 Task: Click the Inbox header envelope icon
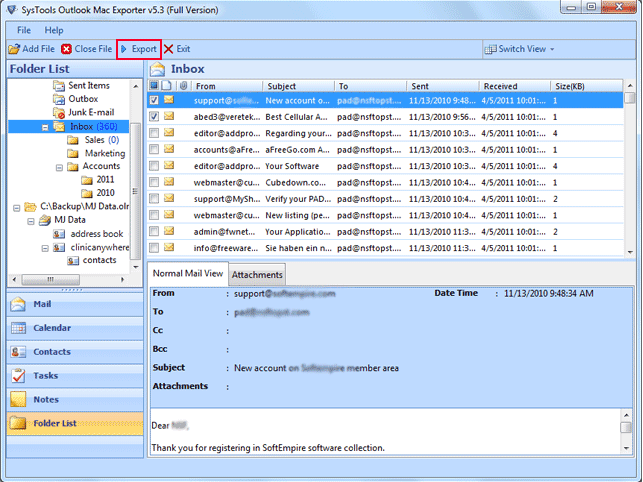tap(157, 69)
